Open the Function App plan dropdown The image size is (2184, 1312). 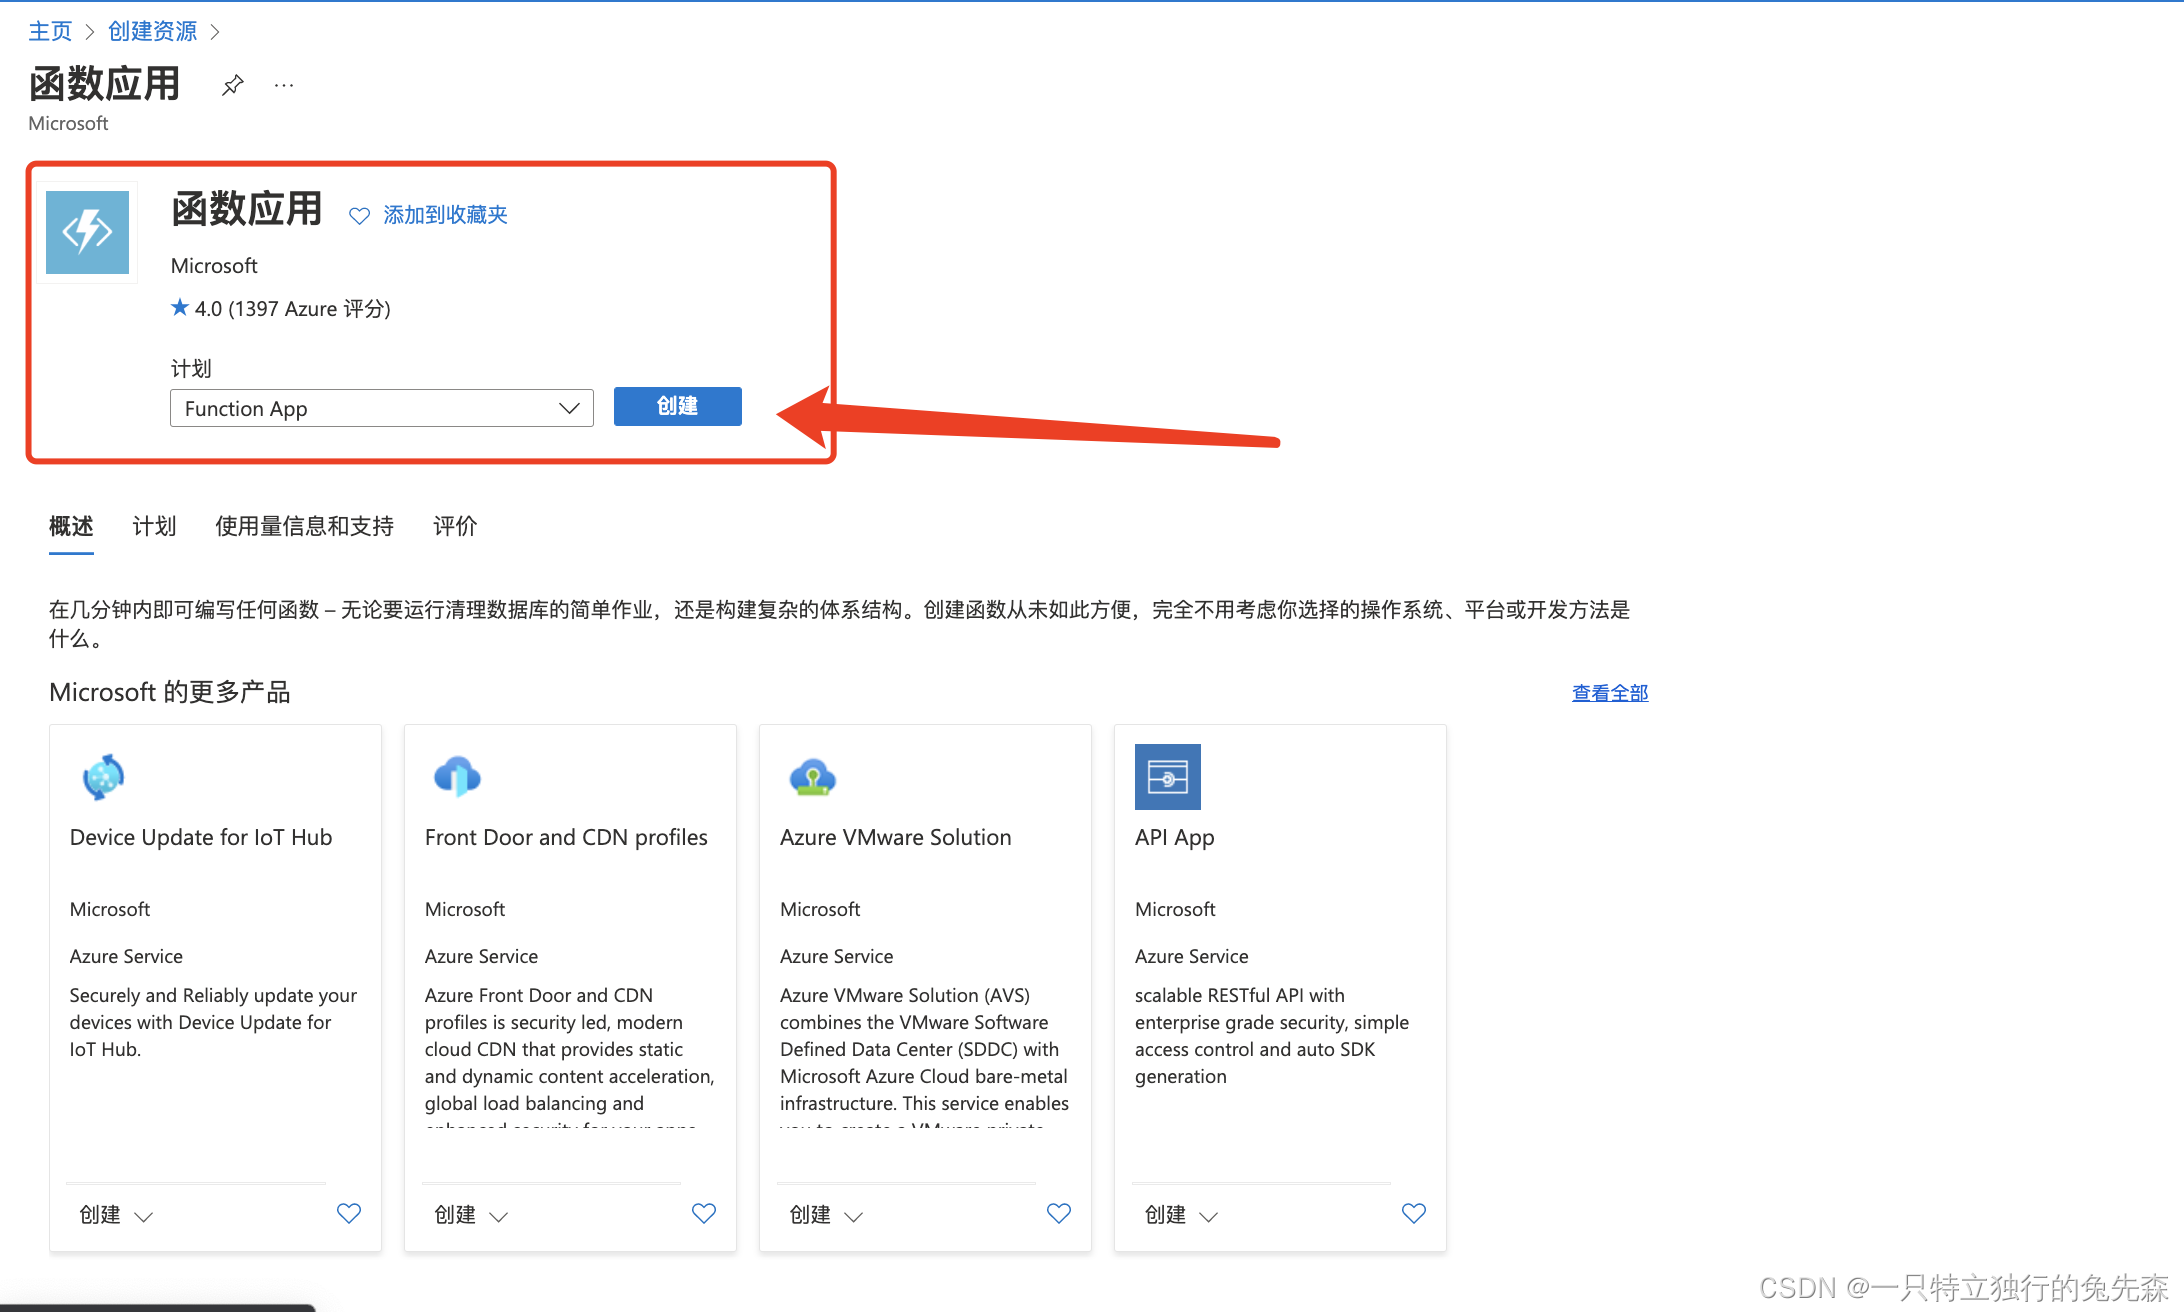tap(382, 408)
